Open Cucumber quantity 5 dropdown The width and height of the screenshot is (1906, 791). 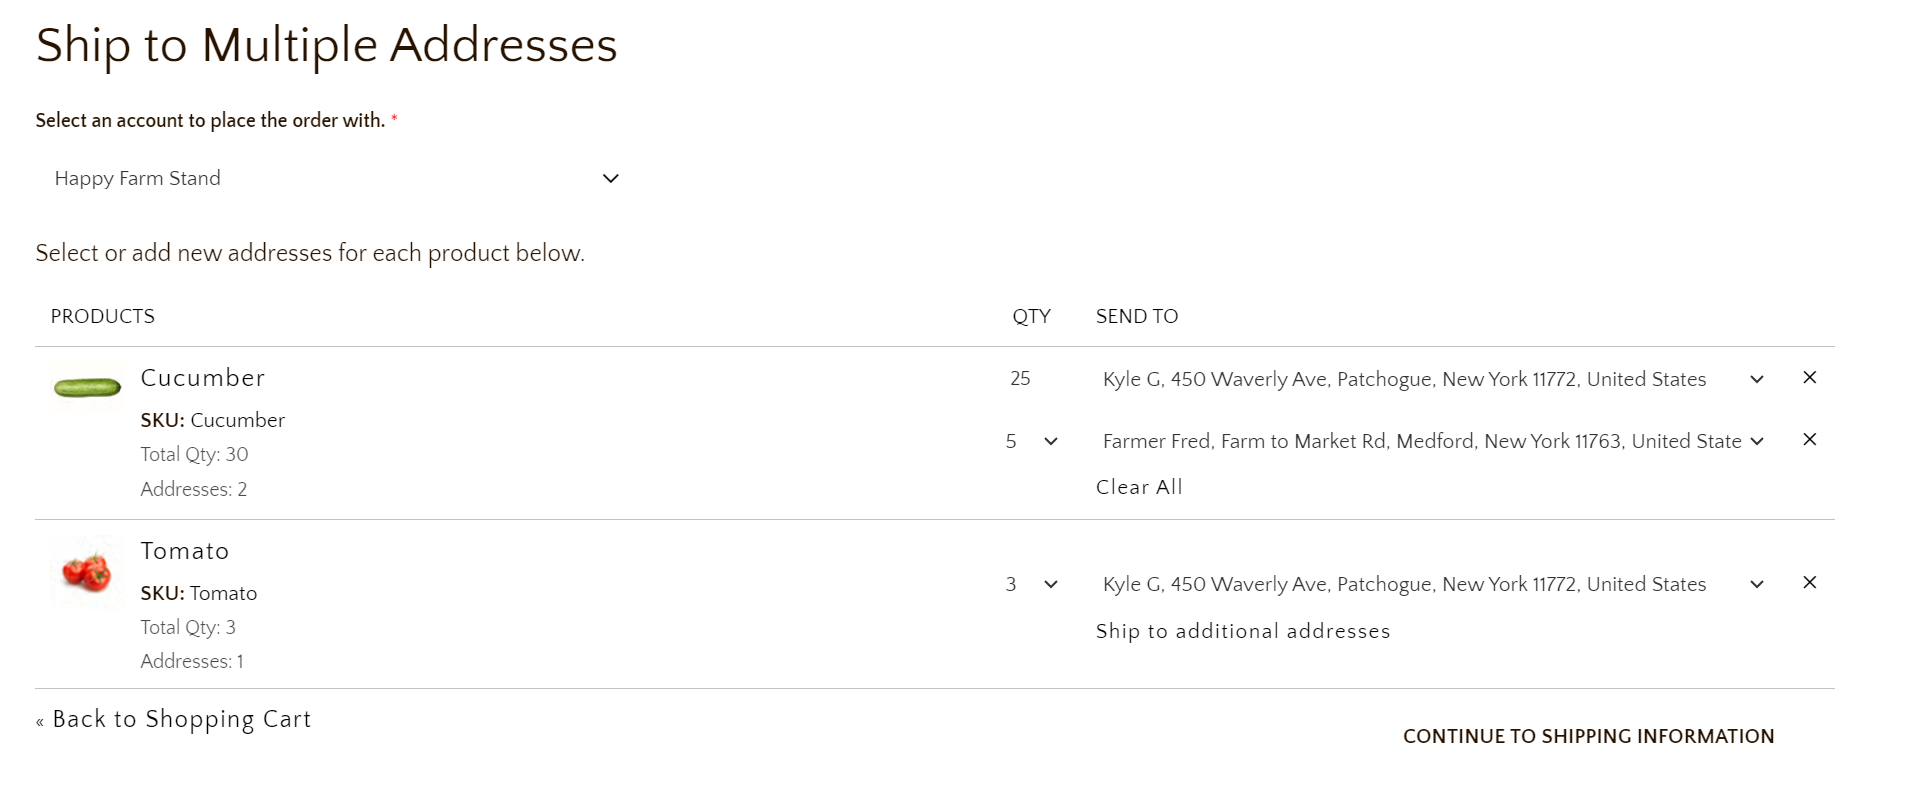pyautogui.click(x=1031, y=442)
